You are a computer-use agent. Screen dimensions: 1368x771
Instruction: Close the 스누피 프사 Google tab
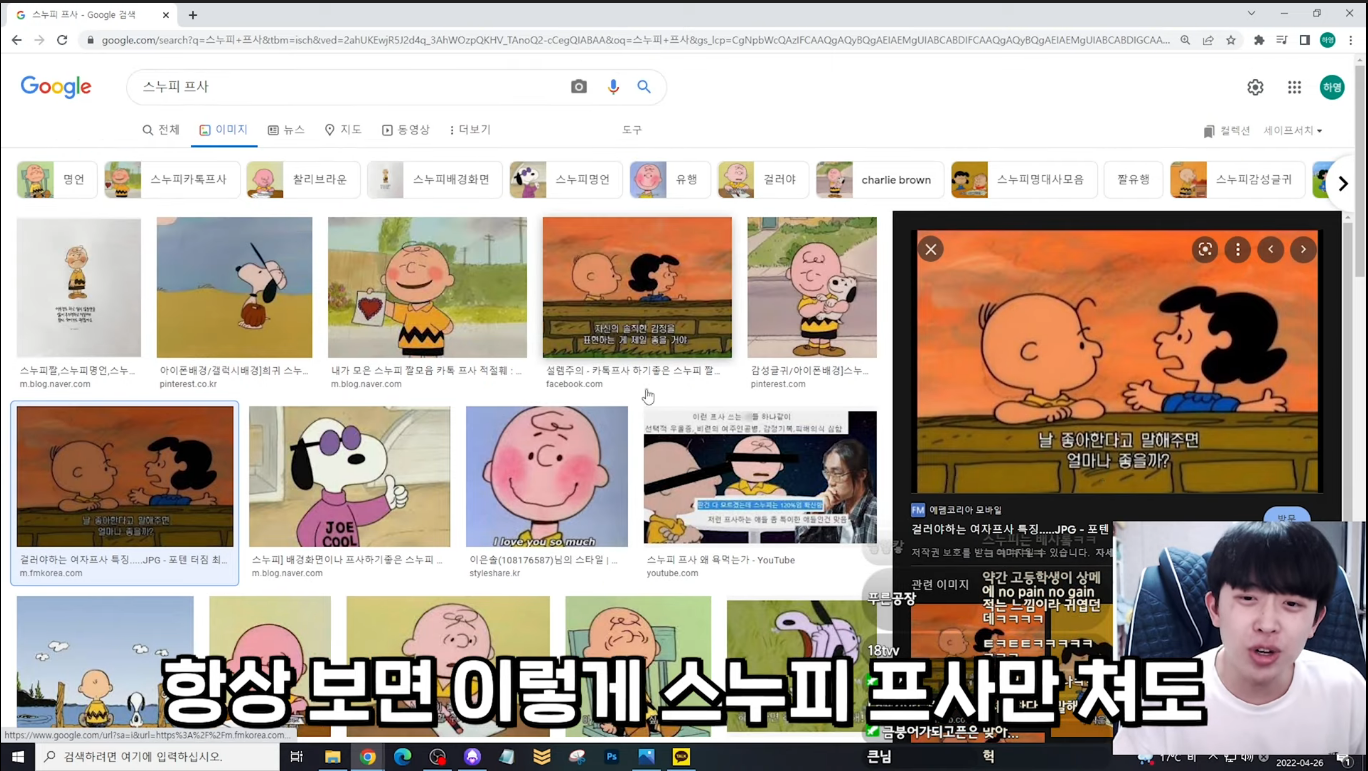(166, 15)
